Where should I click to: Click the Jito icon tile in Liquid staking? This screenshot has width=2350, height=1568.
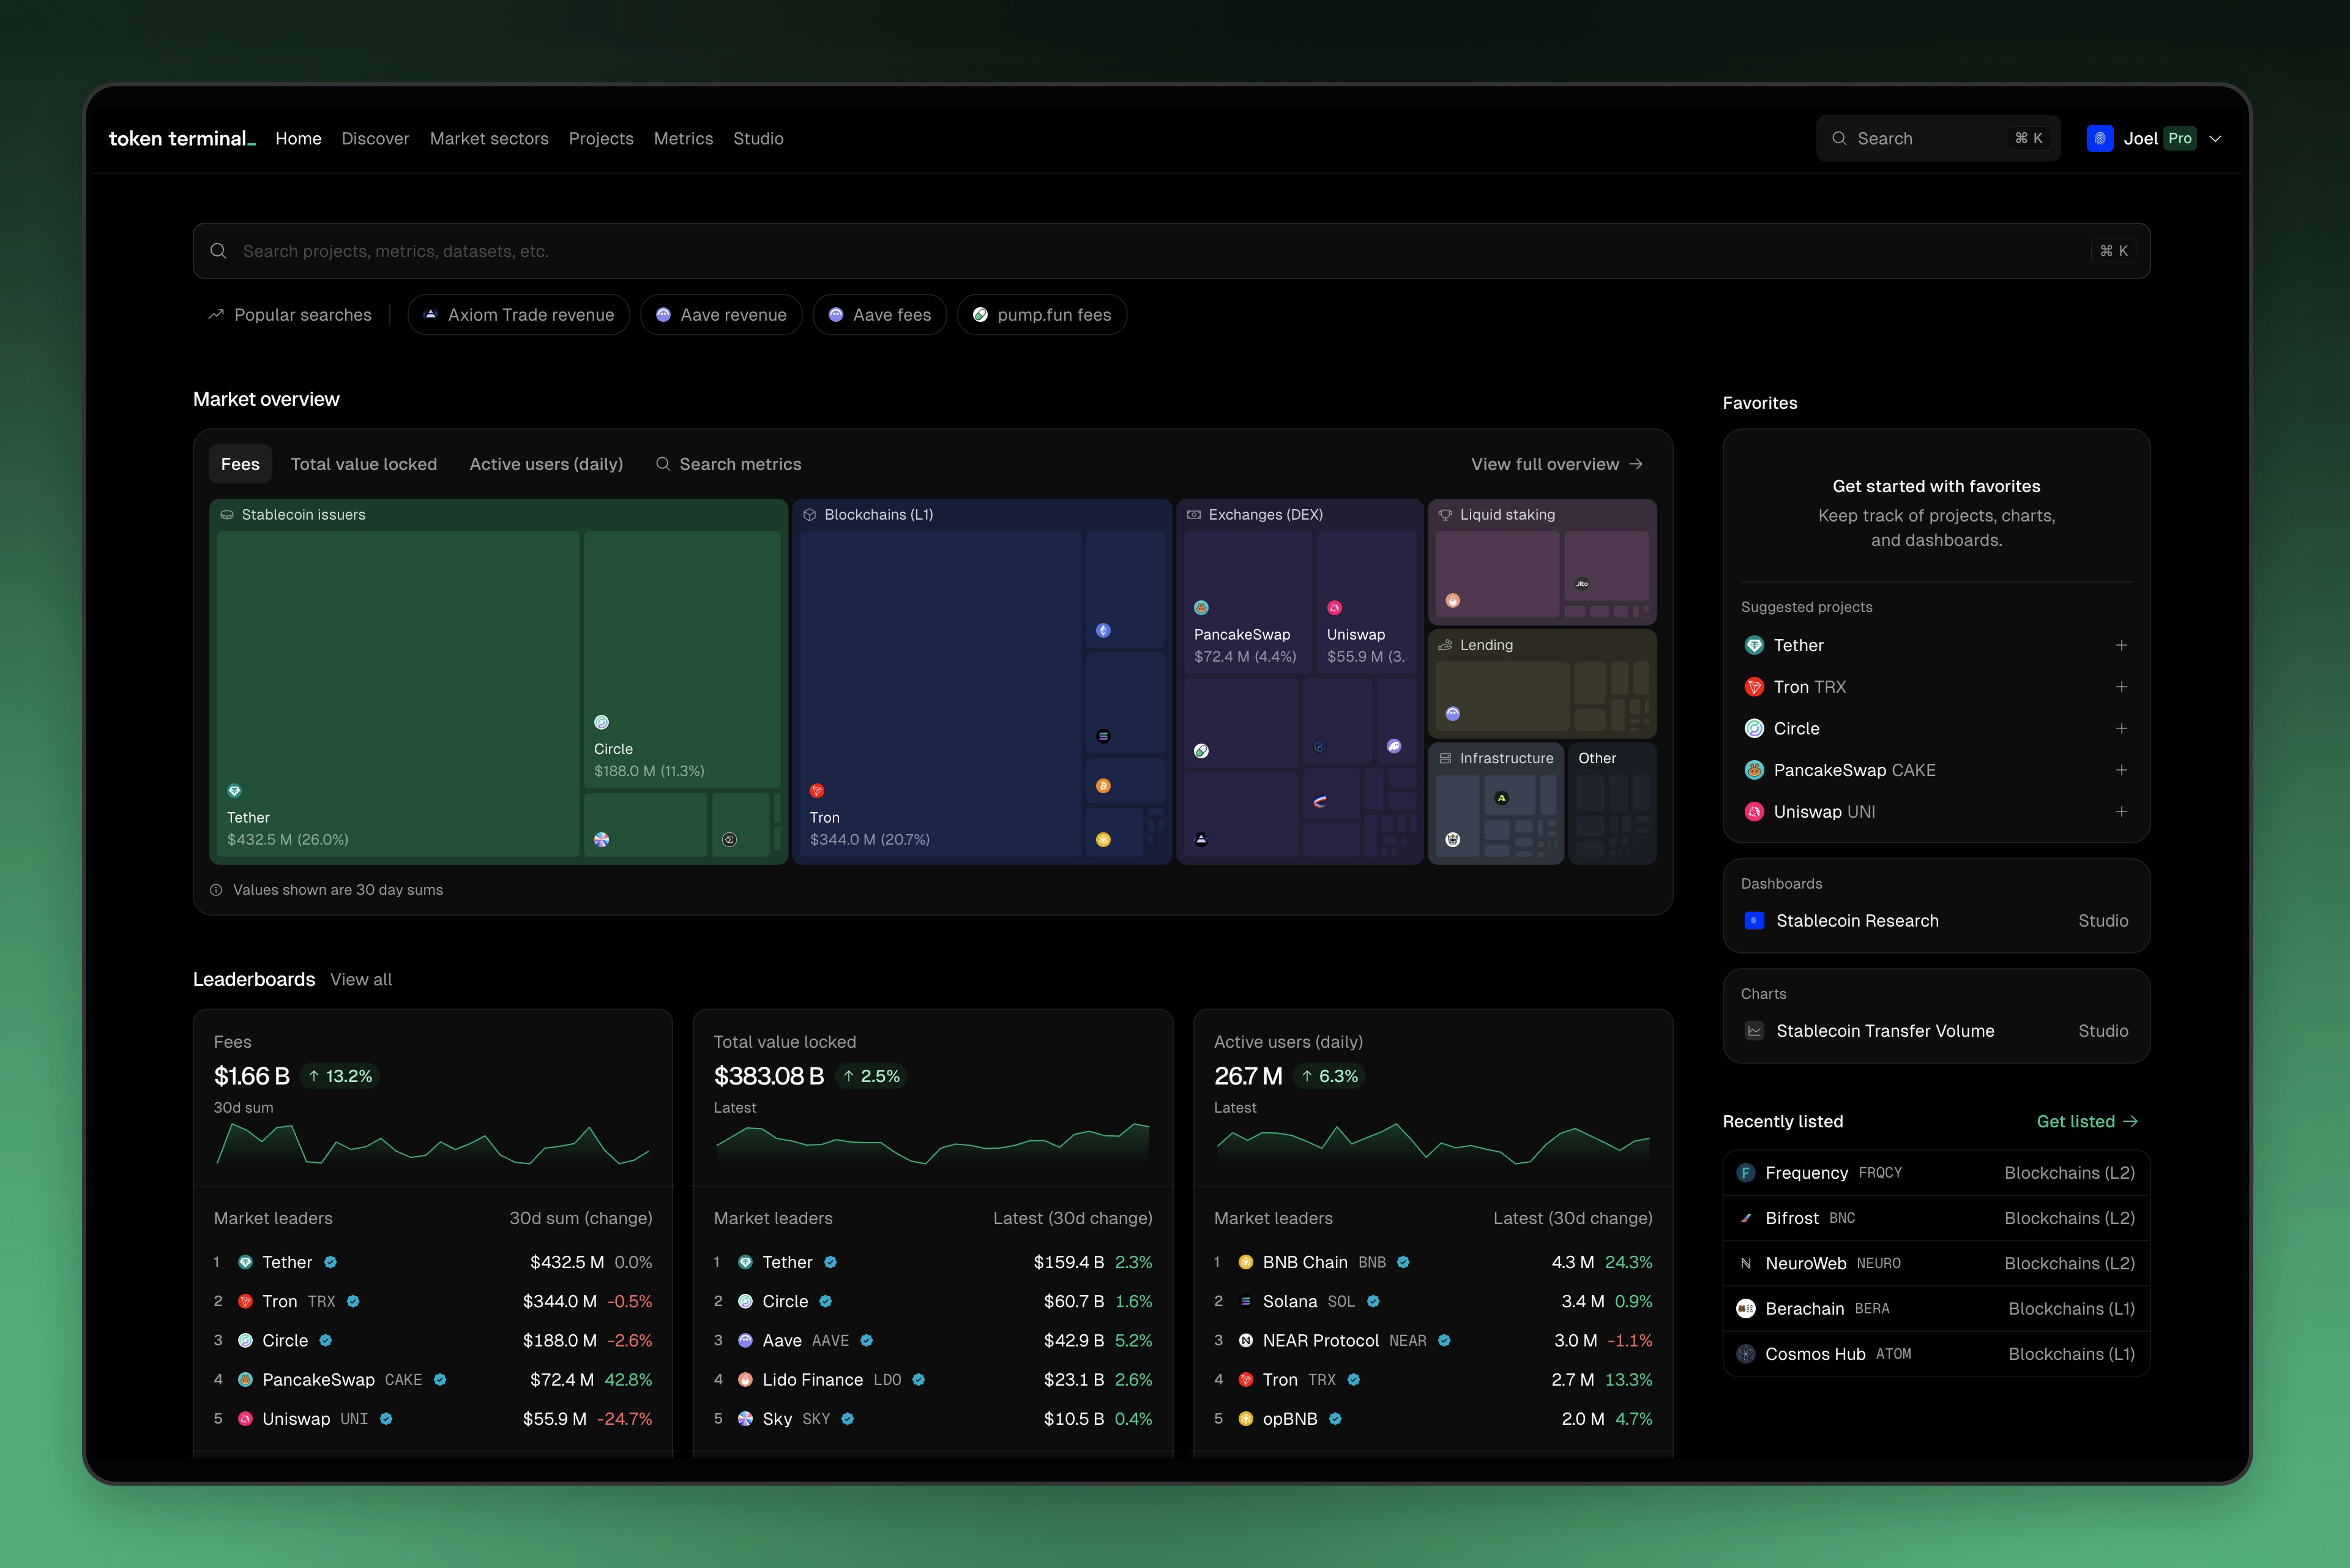click(x=1606, y=565)
